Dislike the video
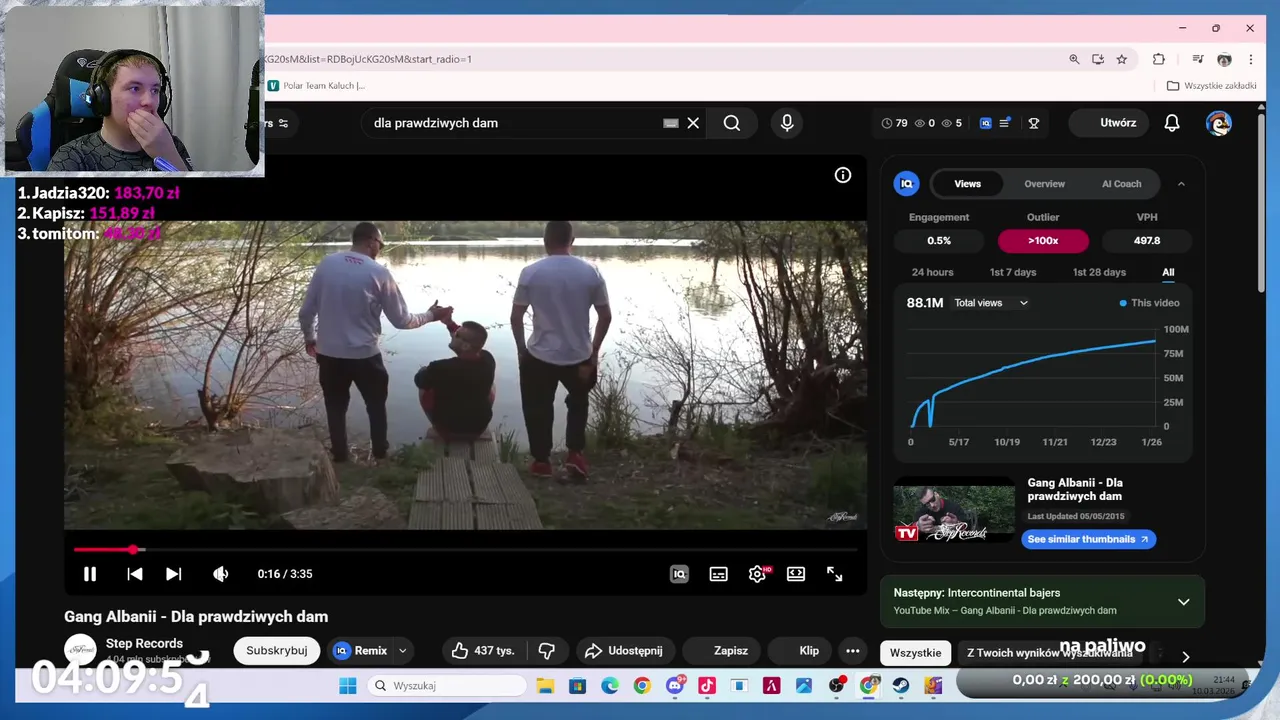This screenshot has width=1280, height=720. tap(547, 650)
